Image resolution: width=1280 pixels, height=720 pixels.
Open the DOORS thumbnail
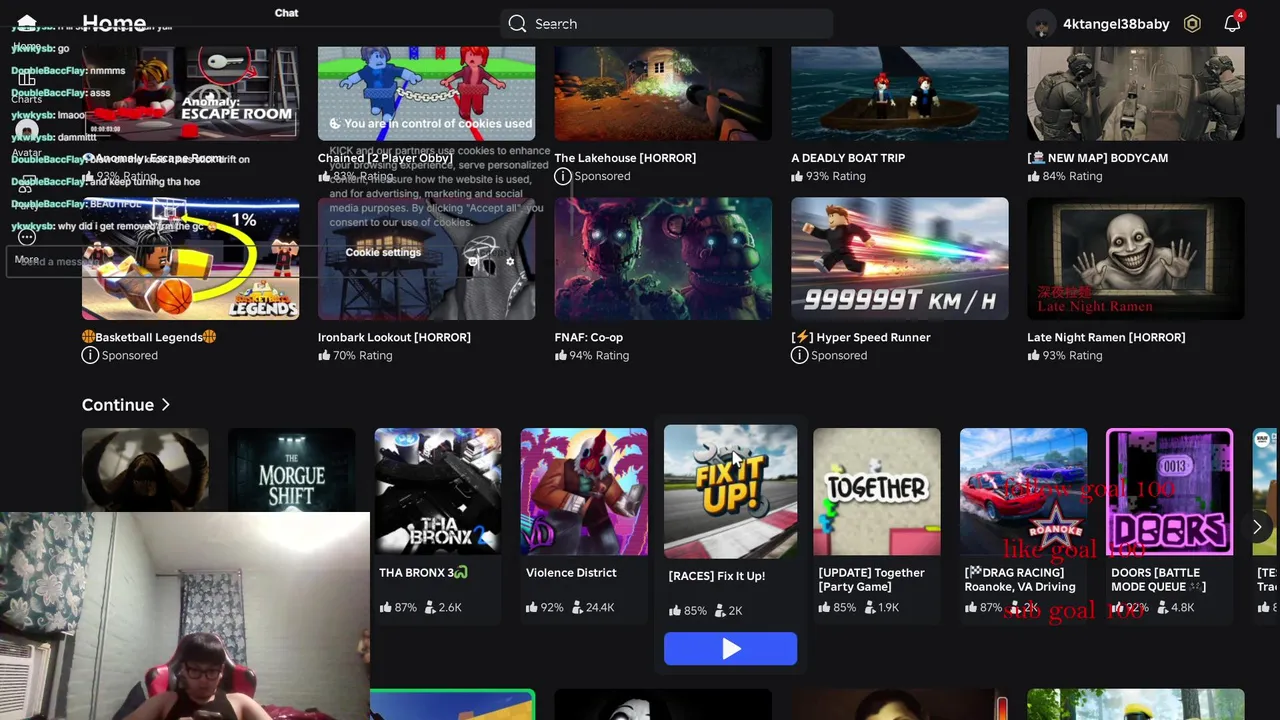click(x=1170, y=491)
